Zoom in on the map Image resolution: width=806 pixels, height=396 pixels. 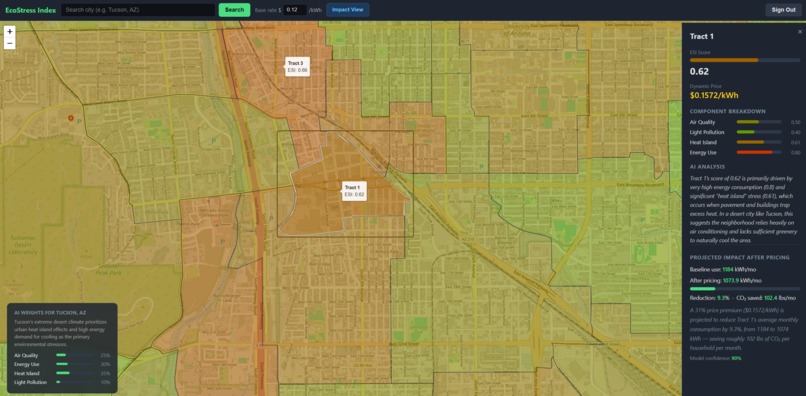10,31
